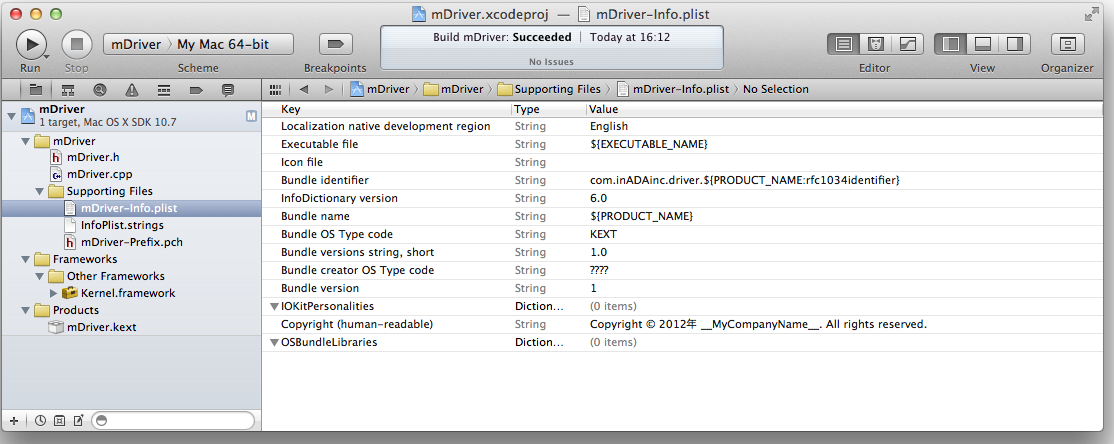The image size is (1114, 444).
Task: Show the Symbol navigator
Action: tap(67, 90)
